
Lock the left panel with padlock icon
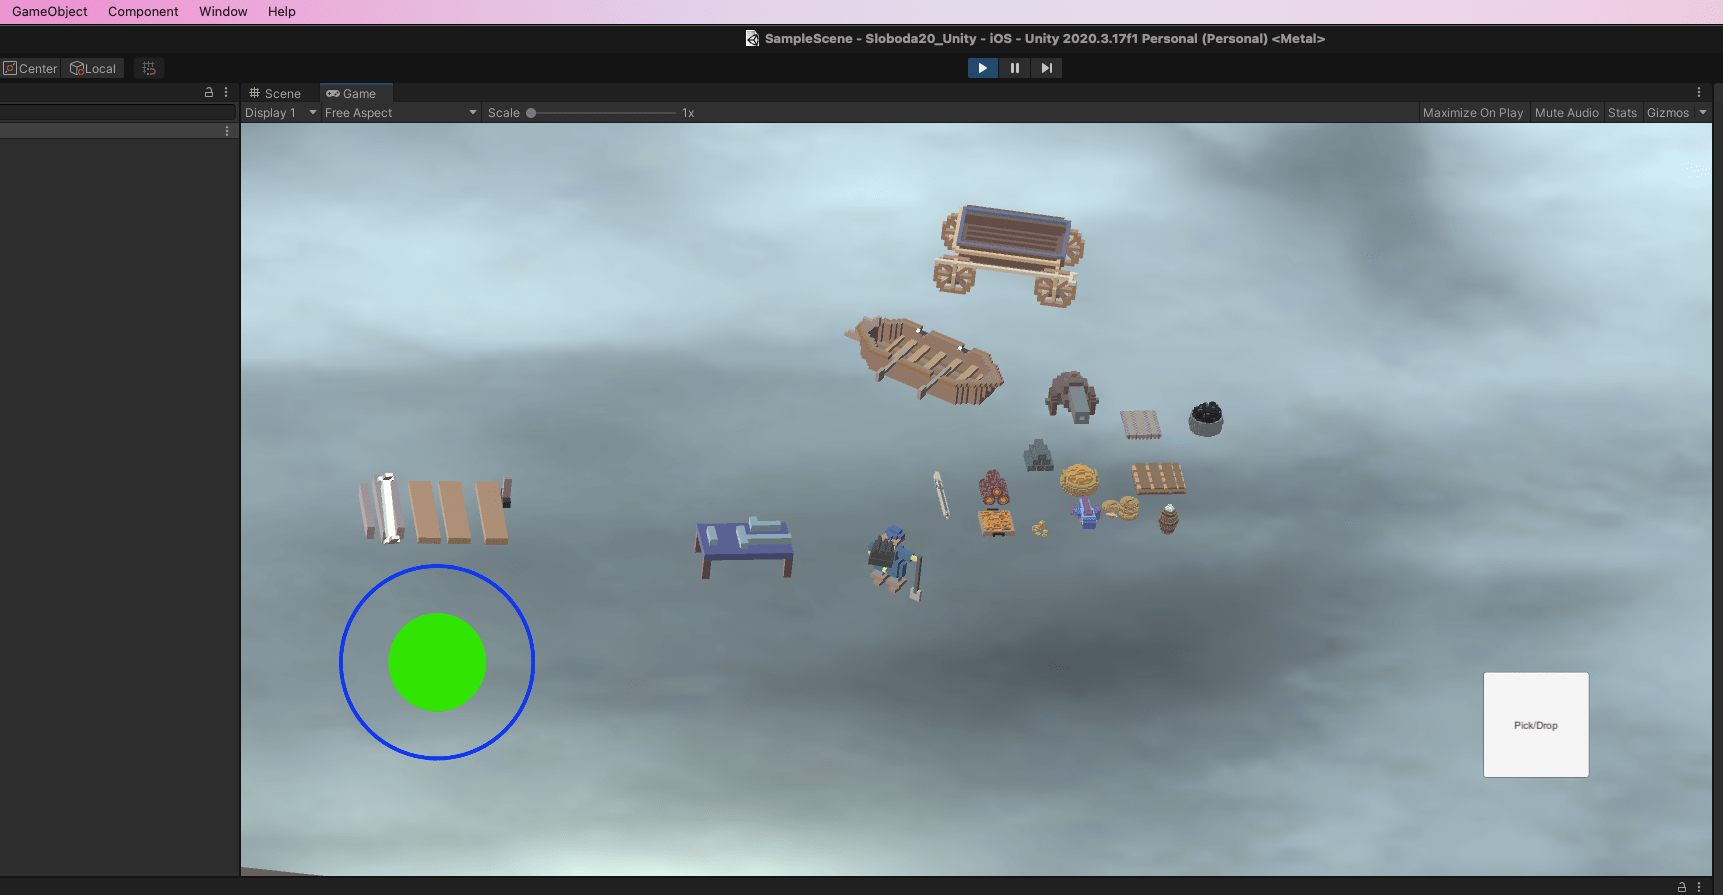209,92
